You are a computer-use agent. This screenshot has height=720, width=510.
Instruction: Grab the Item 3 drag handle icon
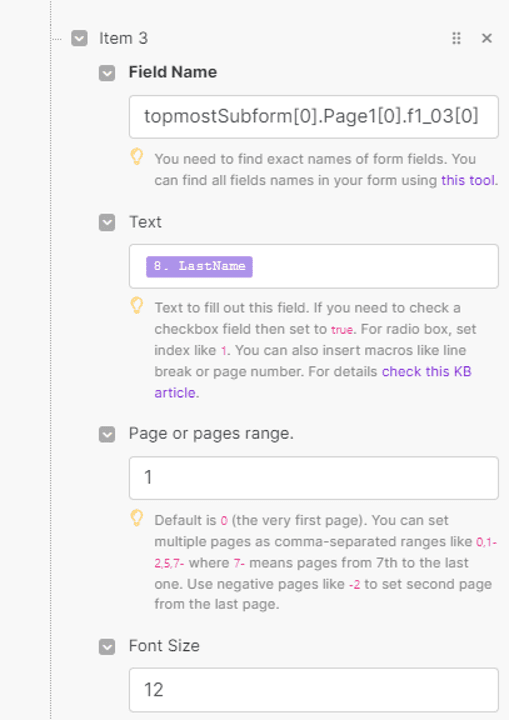pyautogui.click(x=456, y=38)
